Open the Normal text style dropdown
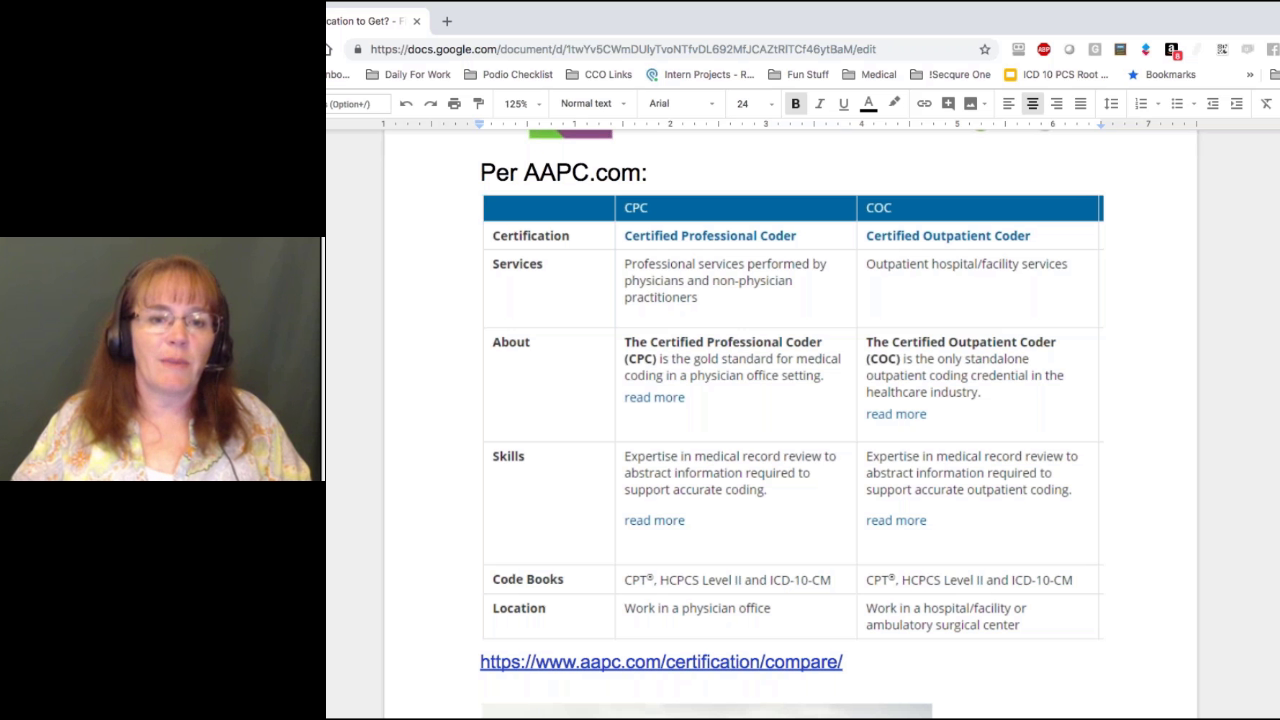 (x=593, y=104)
